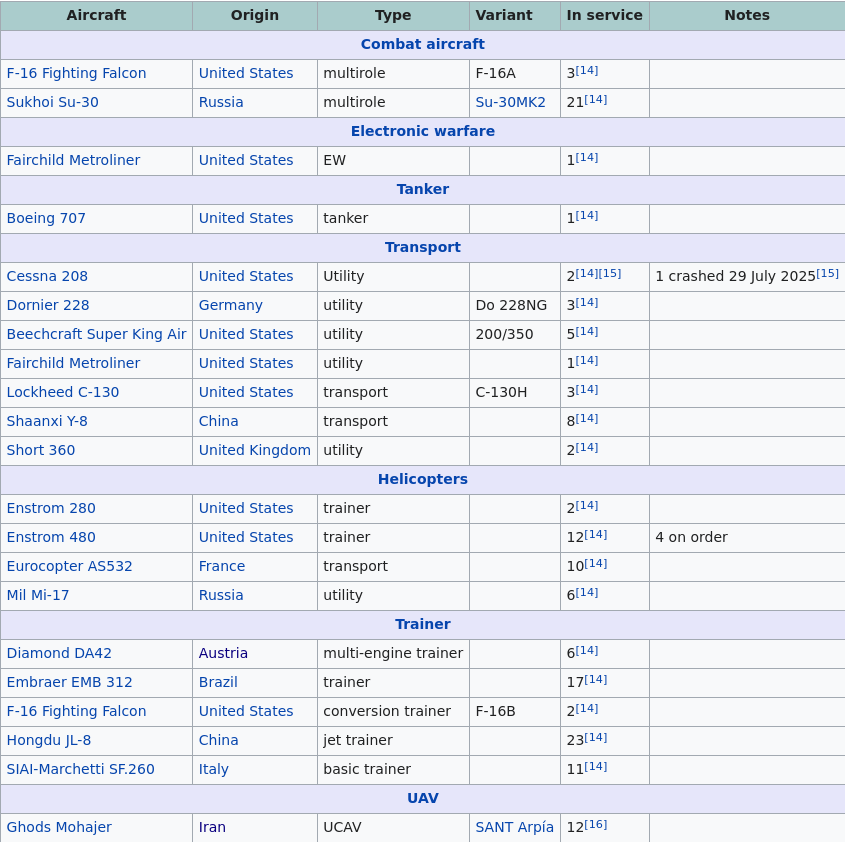Open the Embraer EMB 312 link

click(69, 682)
